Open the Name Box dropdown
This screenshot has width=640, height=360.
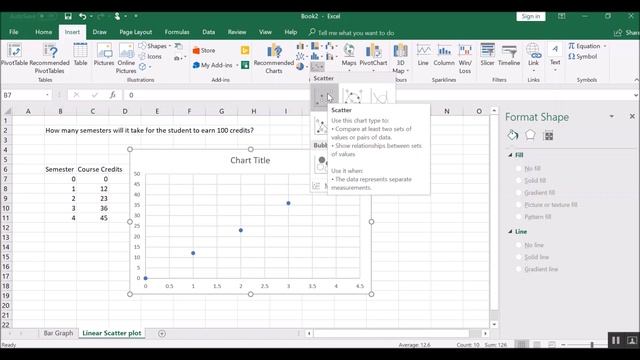[x=47, y=95]
